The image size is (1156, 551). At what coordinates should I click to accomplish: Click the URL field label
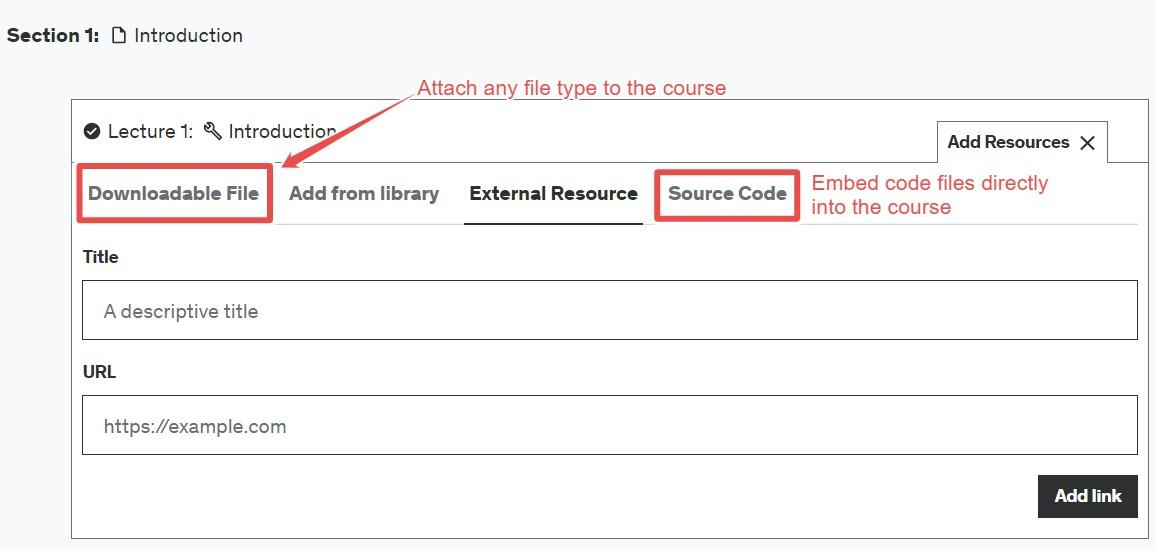(x=100, y=372)
